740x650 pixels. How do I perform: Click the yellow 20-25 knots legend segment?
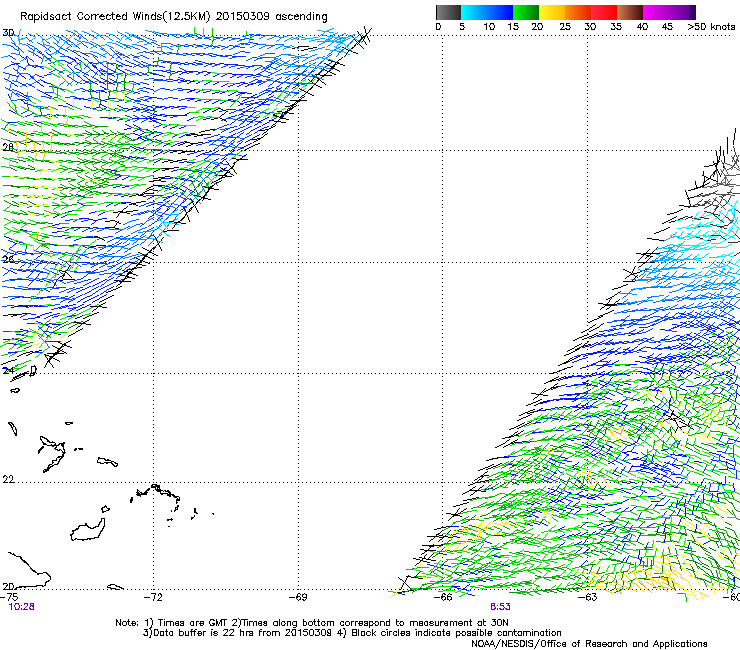552,12
